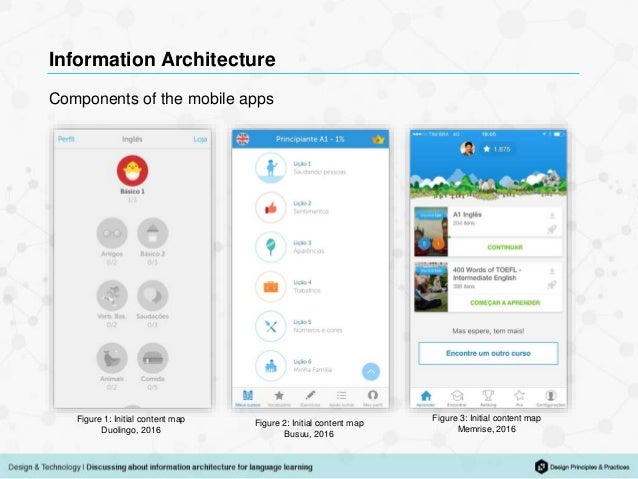Select the Configurações profile tab in Memrise
This screenshot has width=638, height=479.
551,398
